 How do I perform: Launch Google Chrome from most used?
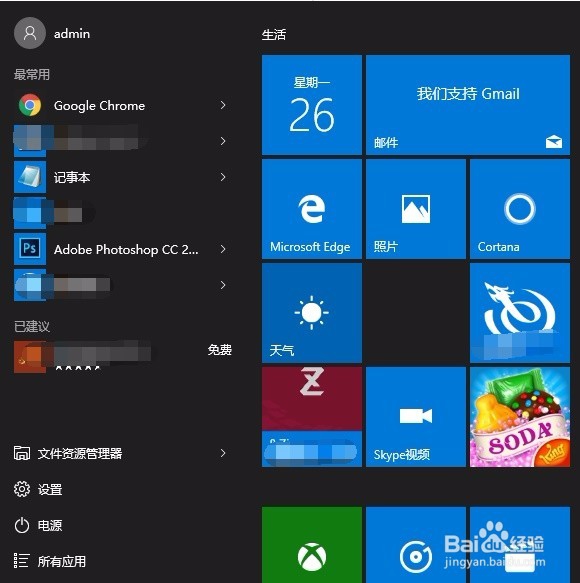pos(123,106)
